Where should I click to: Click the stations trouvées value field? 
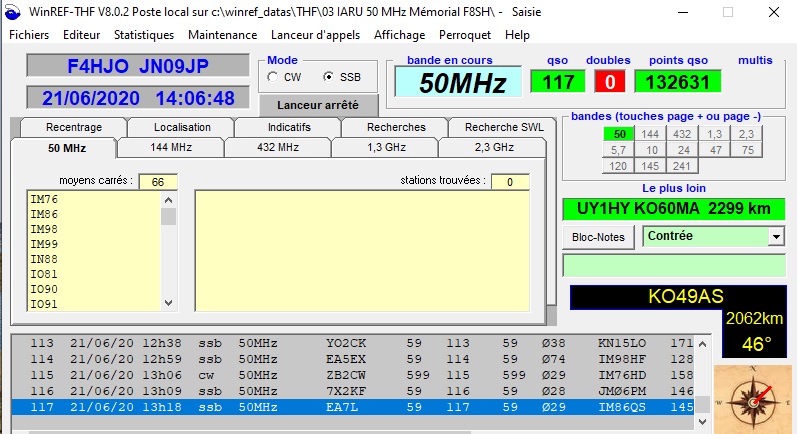(510, 182)
